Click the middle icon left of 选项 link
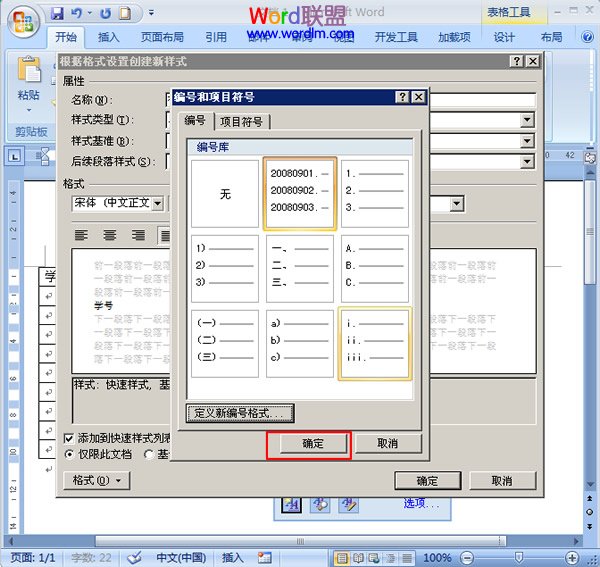Image resolution: width=600 pixels, height=567 pixels. click(321, 505)
